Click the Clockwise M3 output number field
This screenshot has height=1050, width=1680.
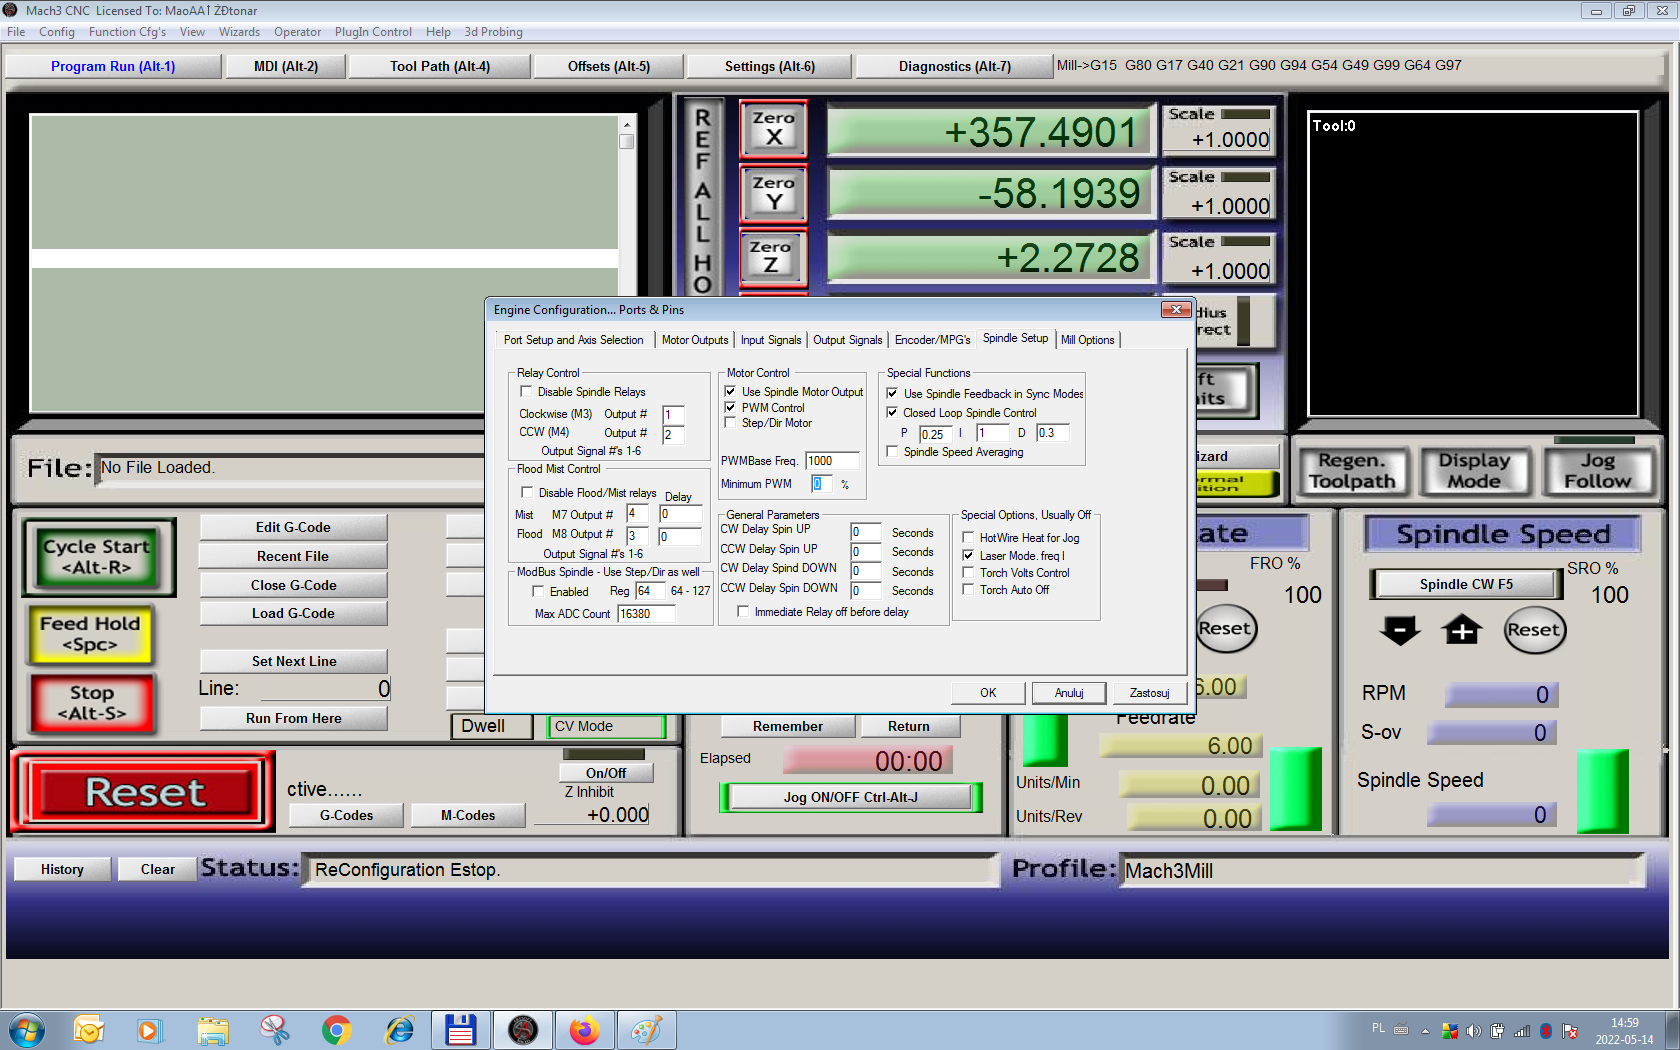[673, 415]
